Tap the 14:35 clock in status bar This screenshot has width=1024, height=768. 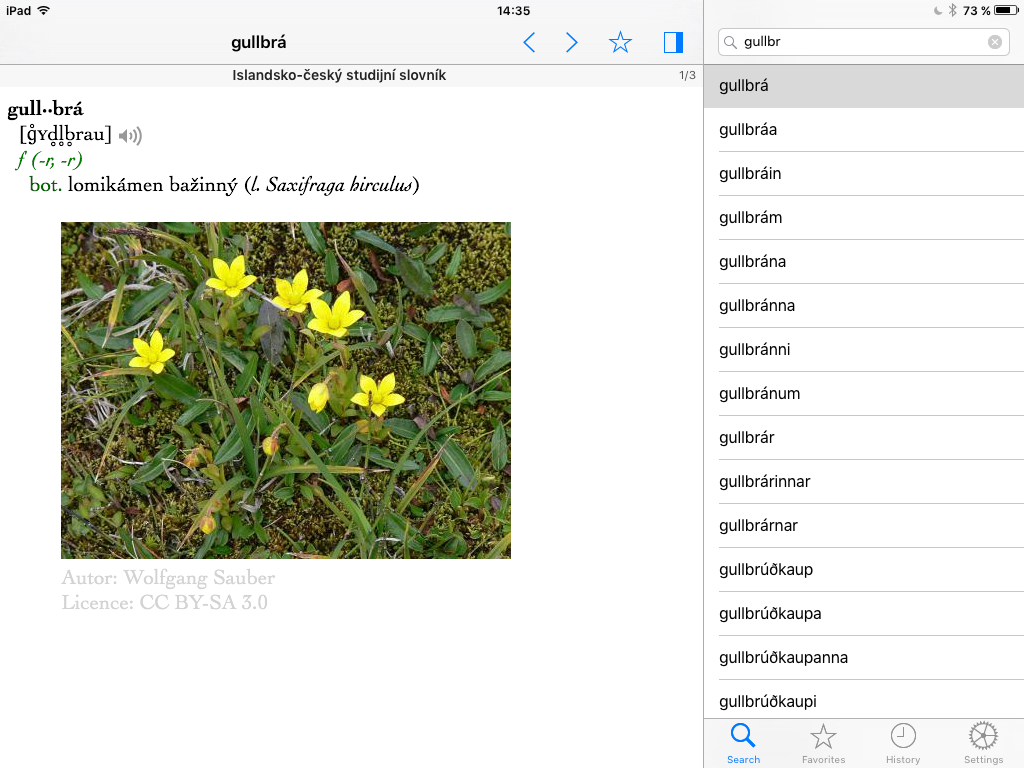click(513, 10)
